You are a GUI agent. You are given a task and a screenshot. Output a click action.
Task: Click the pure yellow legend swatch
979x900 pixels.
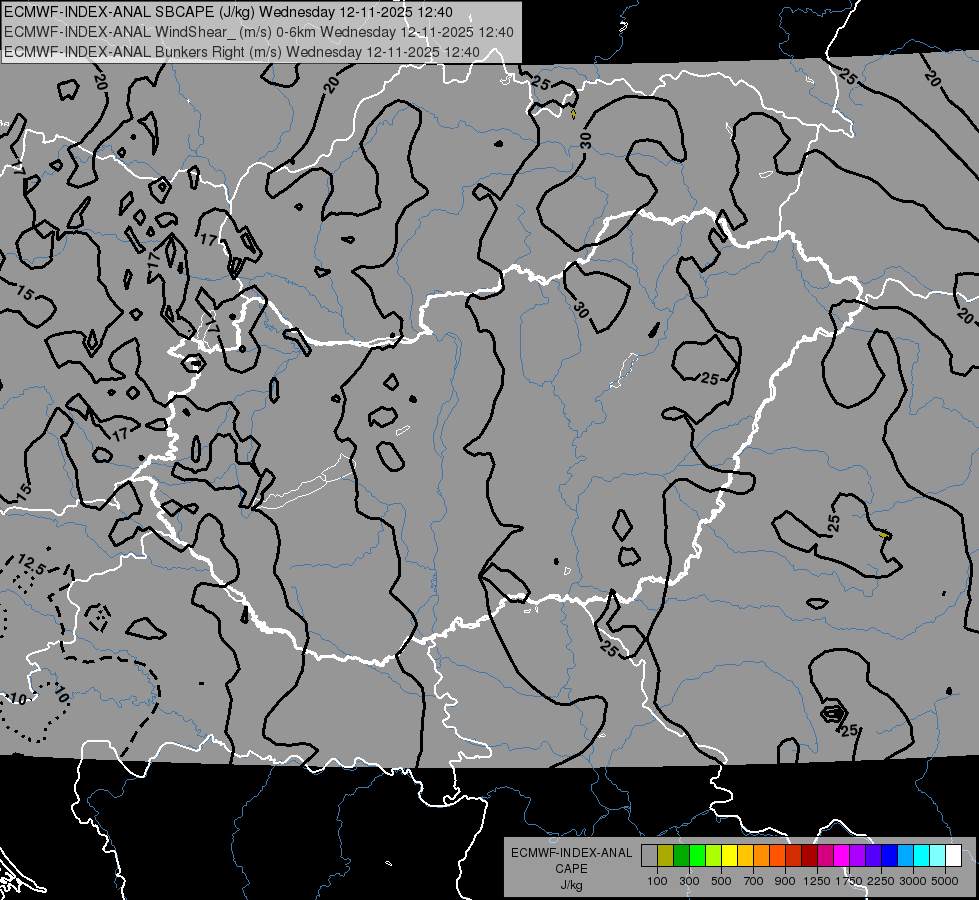tap(729, 856)
